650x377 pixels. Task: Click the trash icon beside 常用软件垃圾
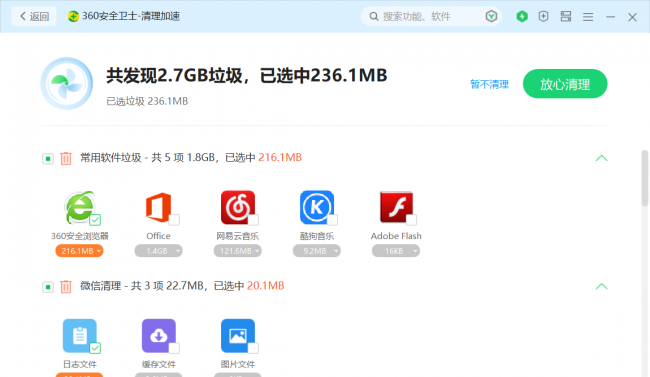pos(66,158)
